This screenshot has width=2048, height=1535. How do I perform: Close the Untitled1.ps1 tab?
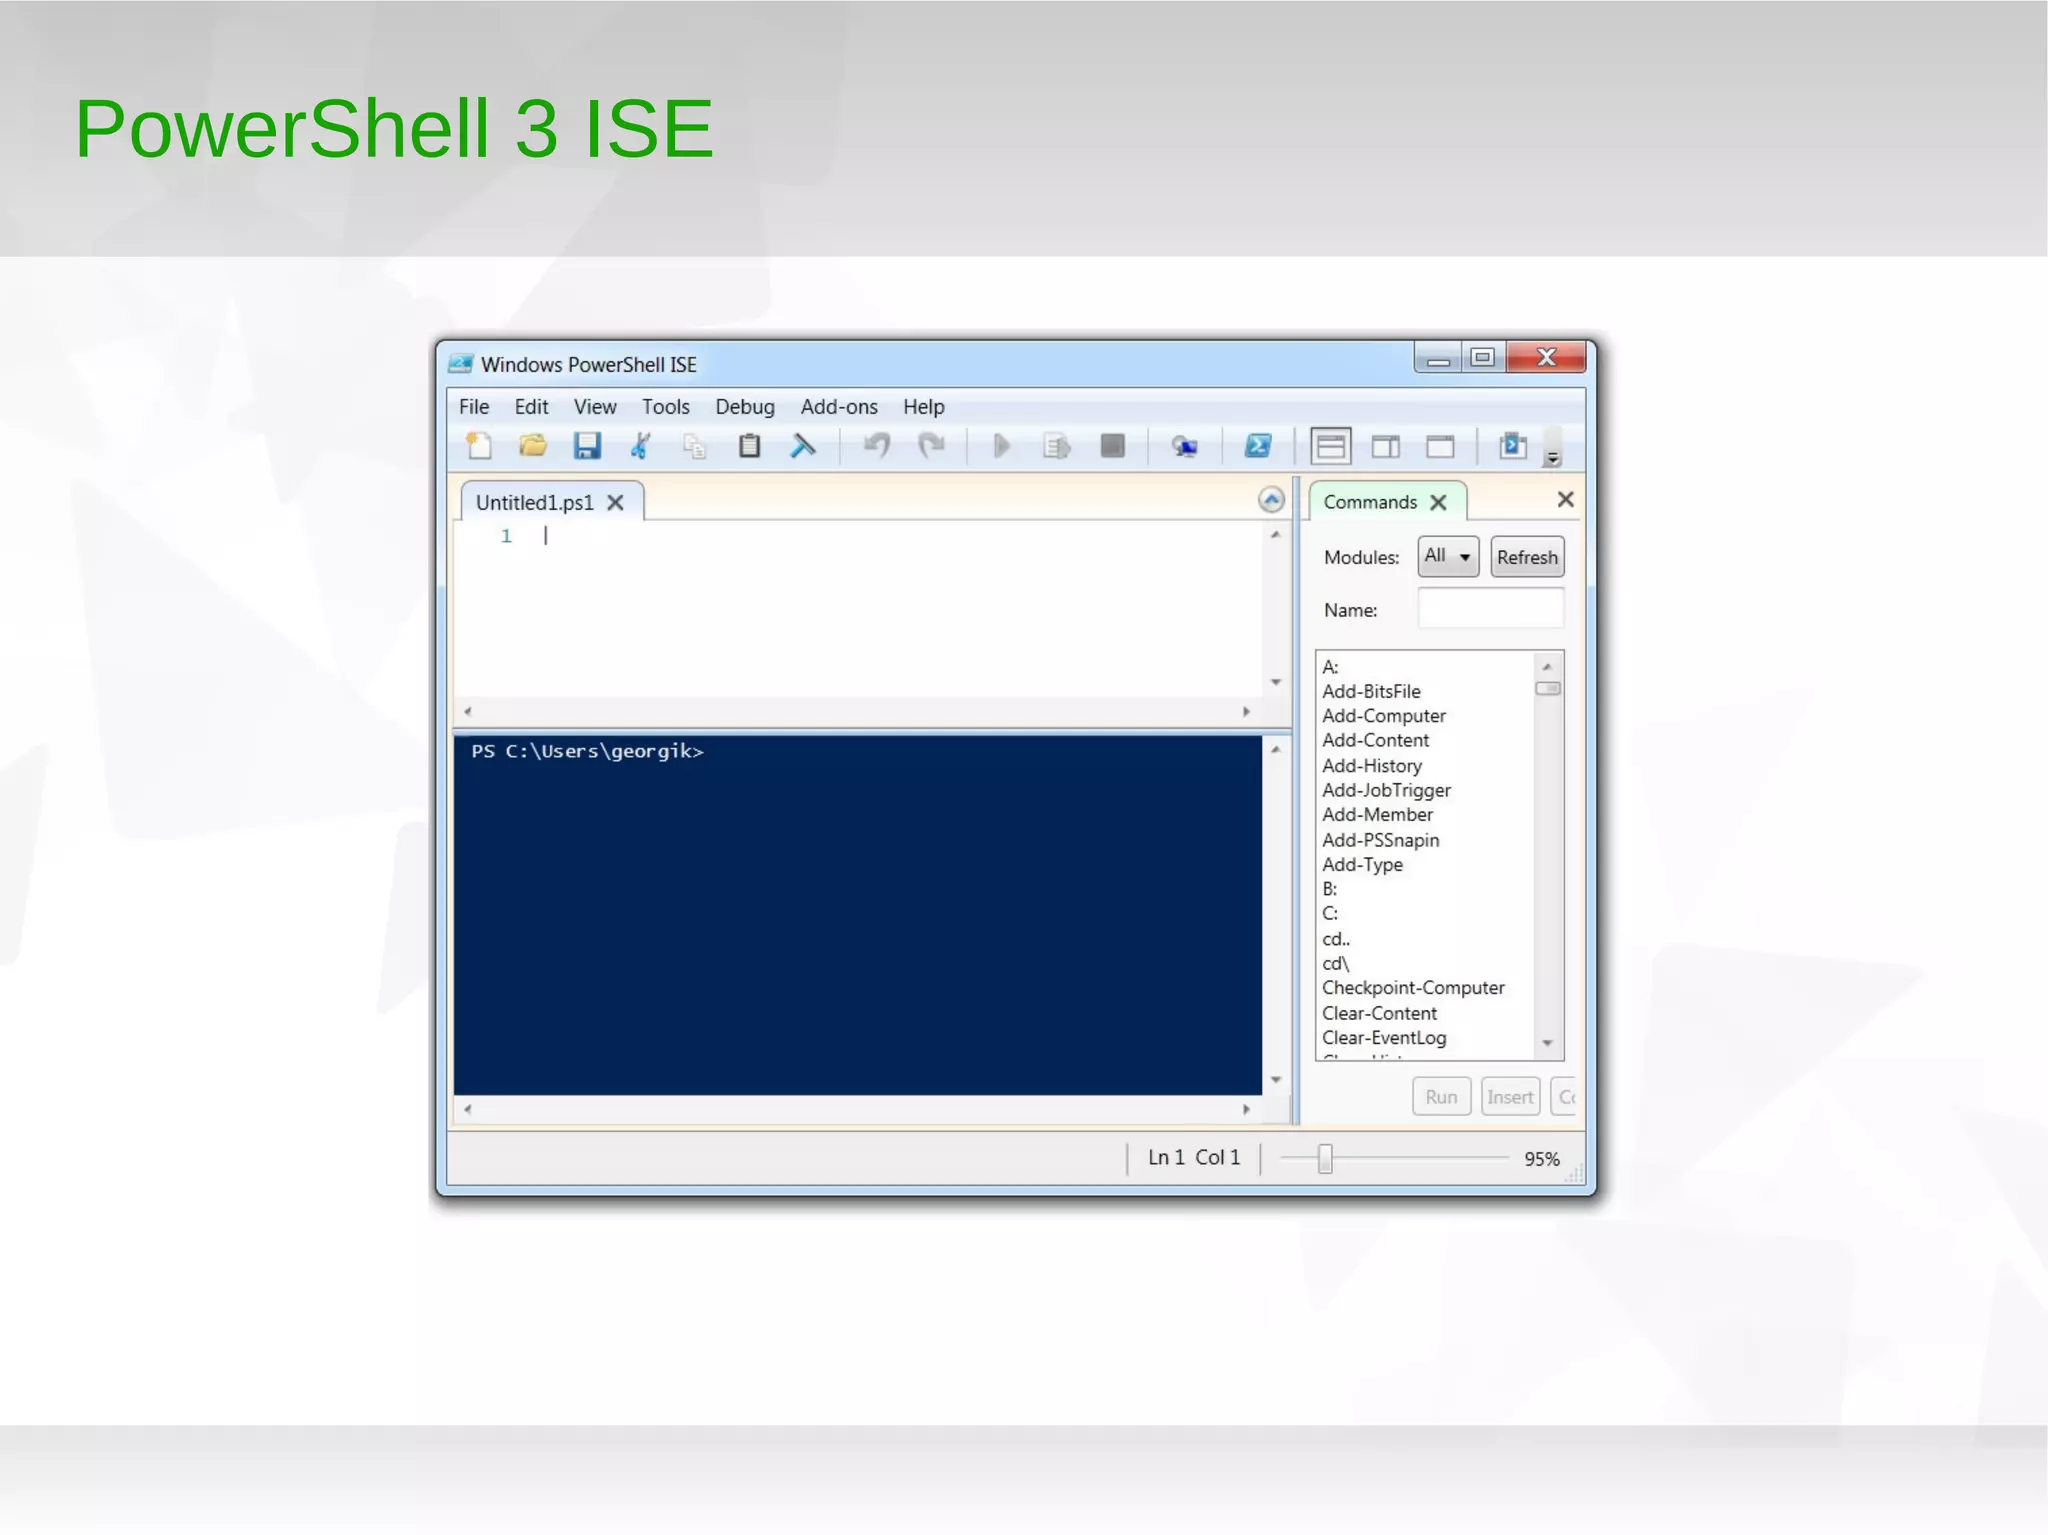(x=616, y=503)
